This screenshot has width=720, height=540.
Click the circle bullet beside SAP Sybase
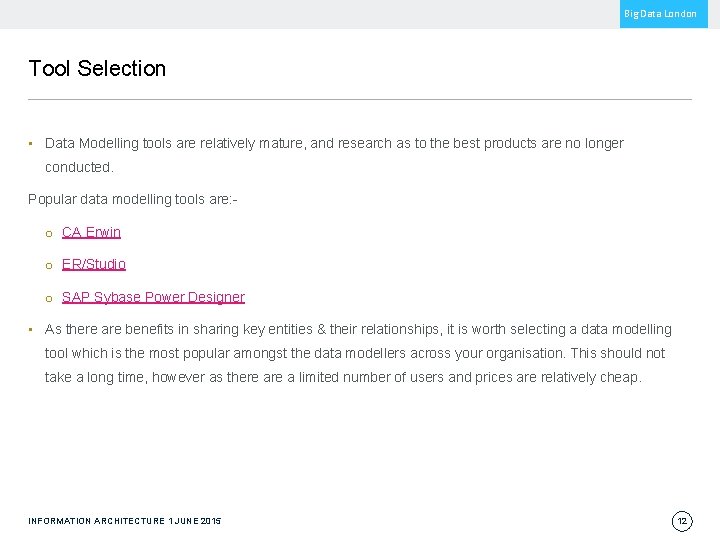click(47, 298)
